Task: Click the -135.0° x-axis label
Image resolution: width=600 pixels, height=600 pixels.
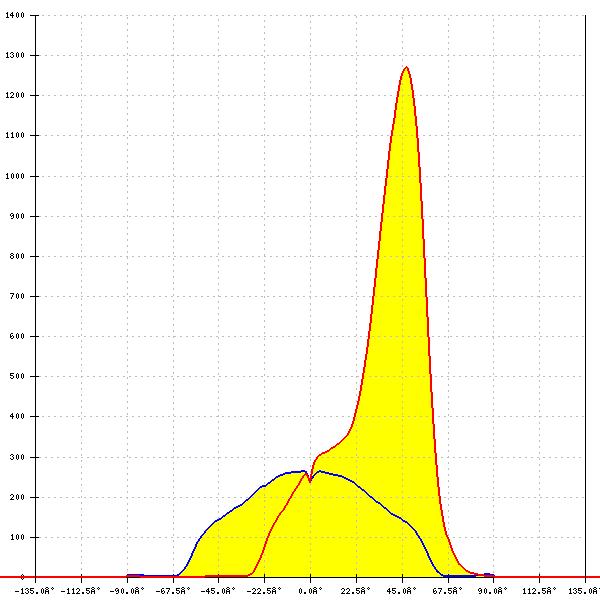Action: pyautogui.click(x=35, y=591)
